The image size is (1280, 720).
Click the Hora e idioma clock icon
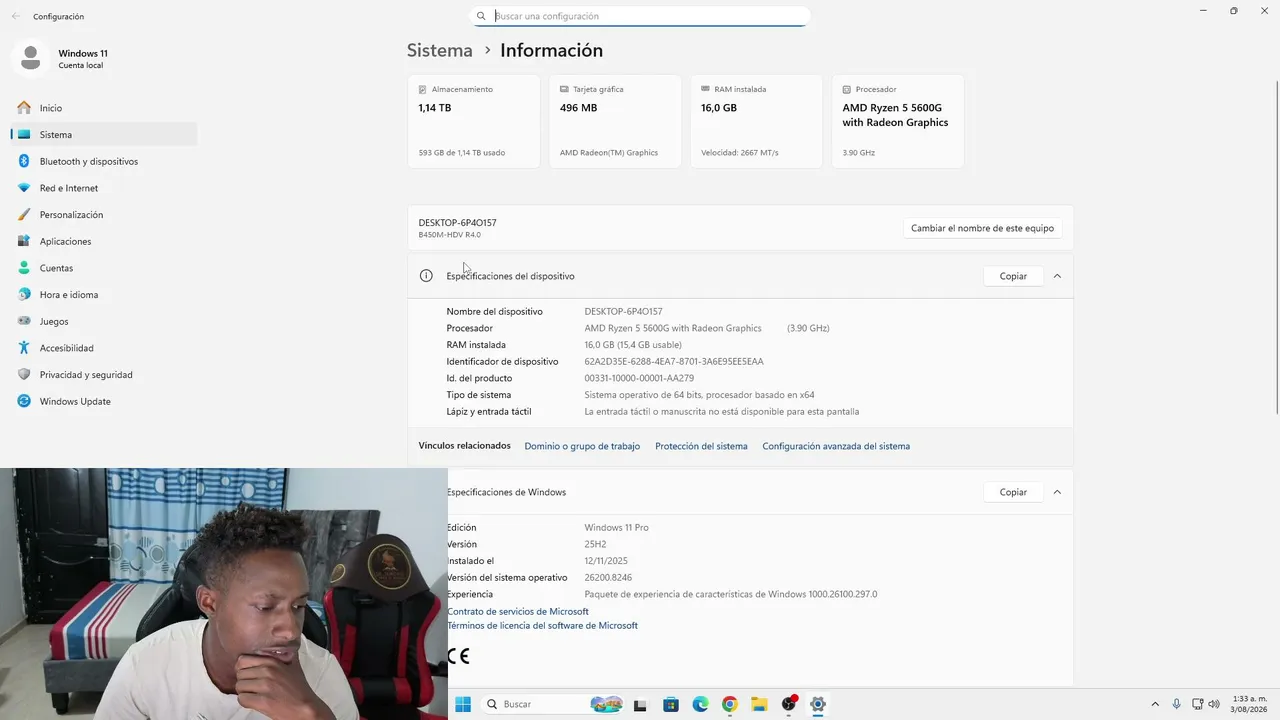click(x=23, y=295)
